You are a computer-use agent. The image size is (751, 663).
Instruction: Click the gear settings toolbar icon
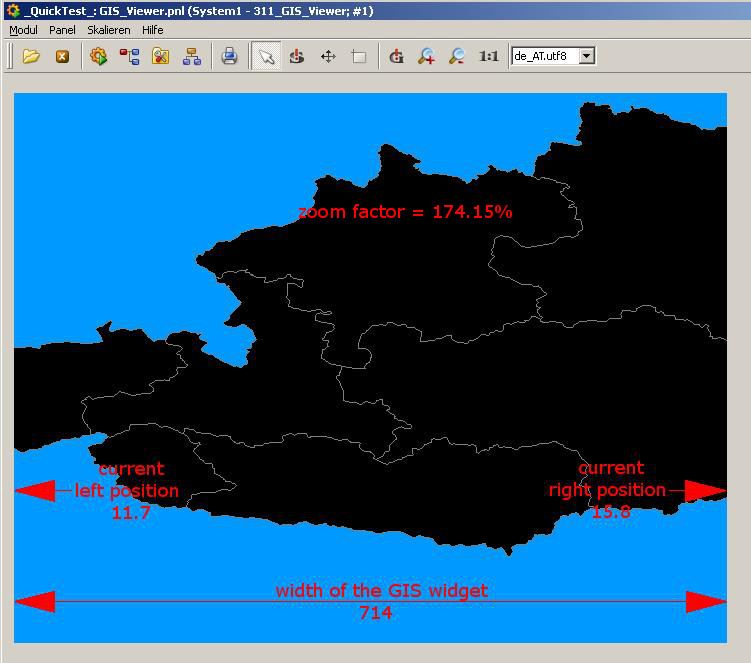tap(98, 56)
